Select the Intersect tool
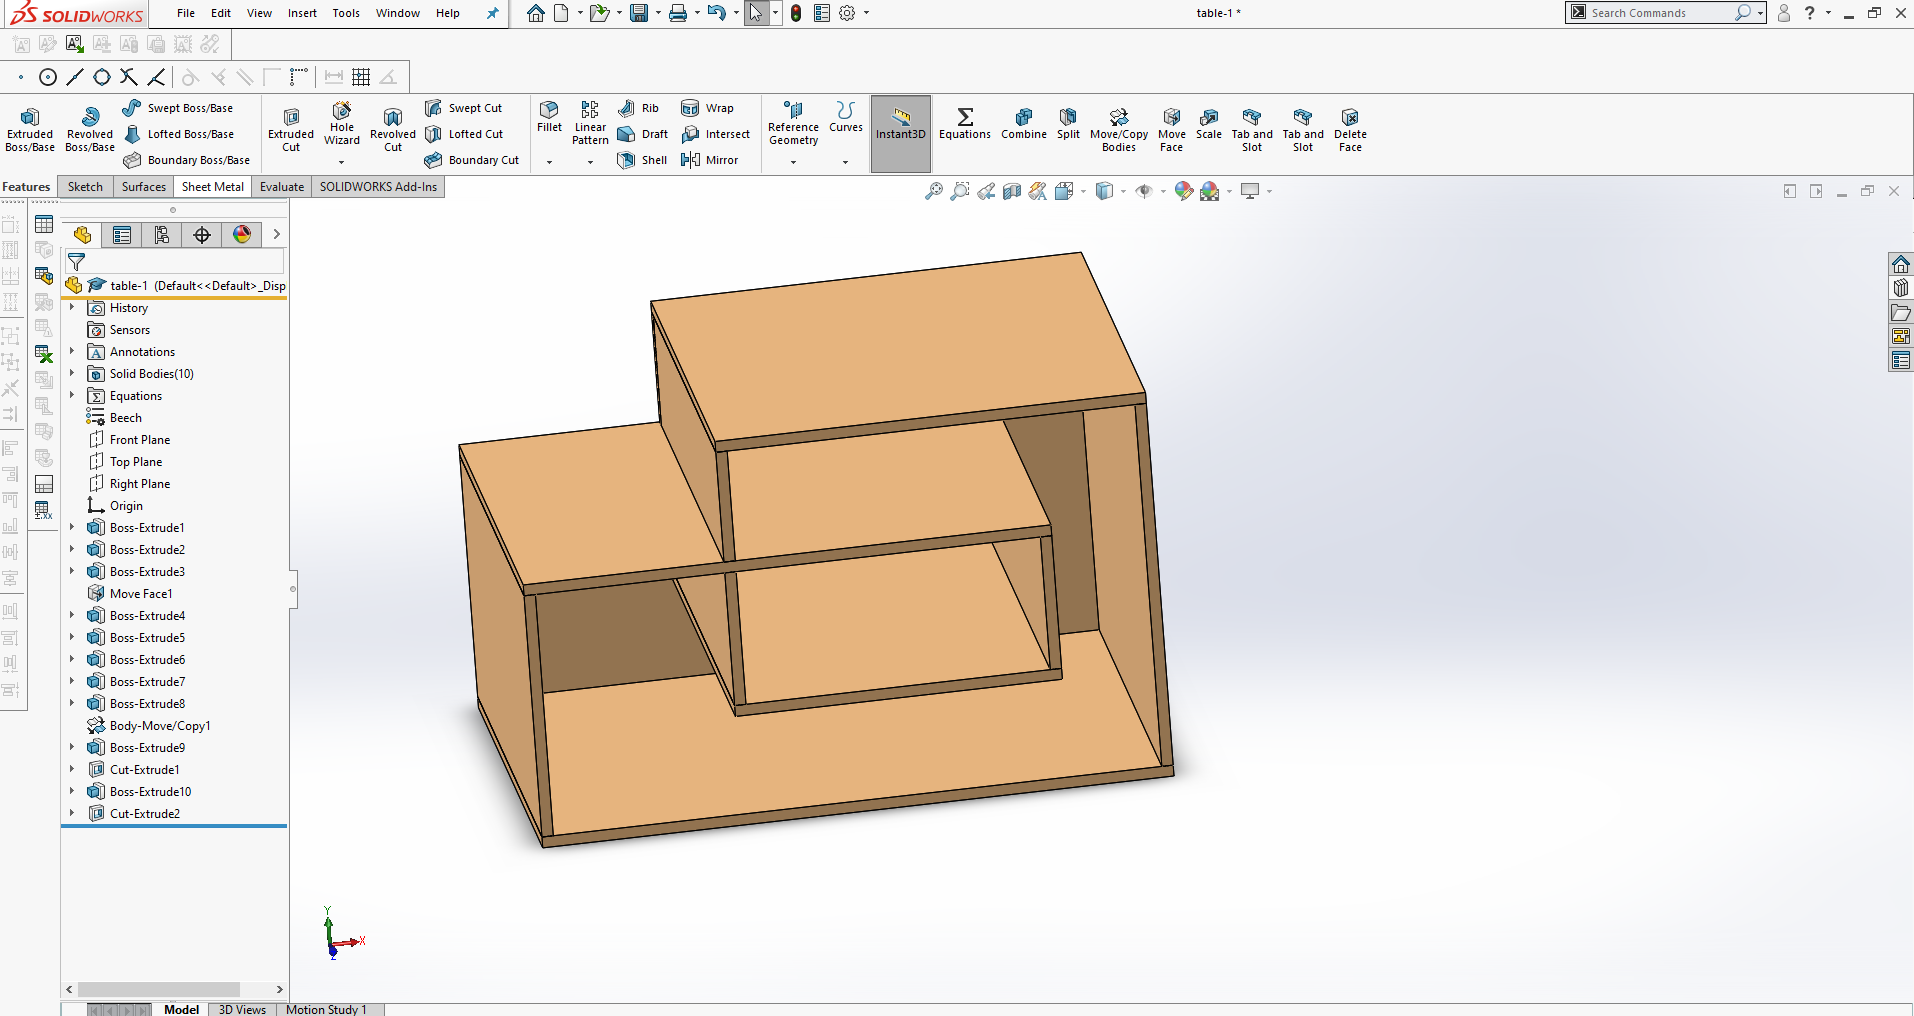Screen dimensions: 1914x1016 (715, 134)
